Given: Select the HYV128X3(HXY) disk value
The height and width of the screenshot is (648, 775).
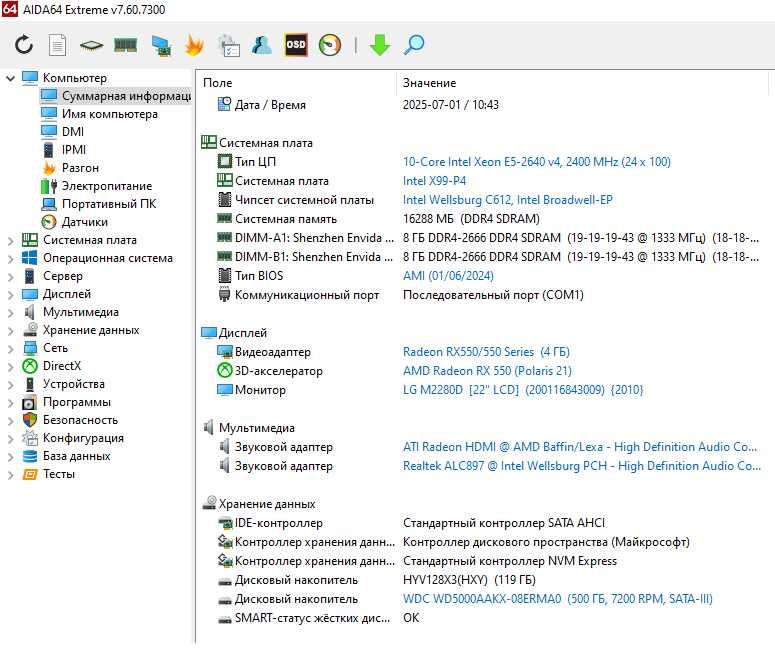Looking at the screenshot, I should (469, 580).
